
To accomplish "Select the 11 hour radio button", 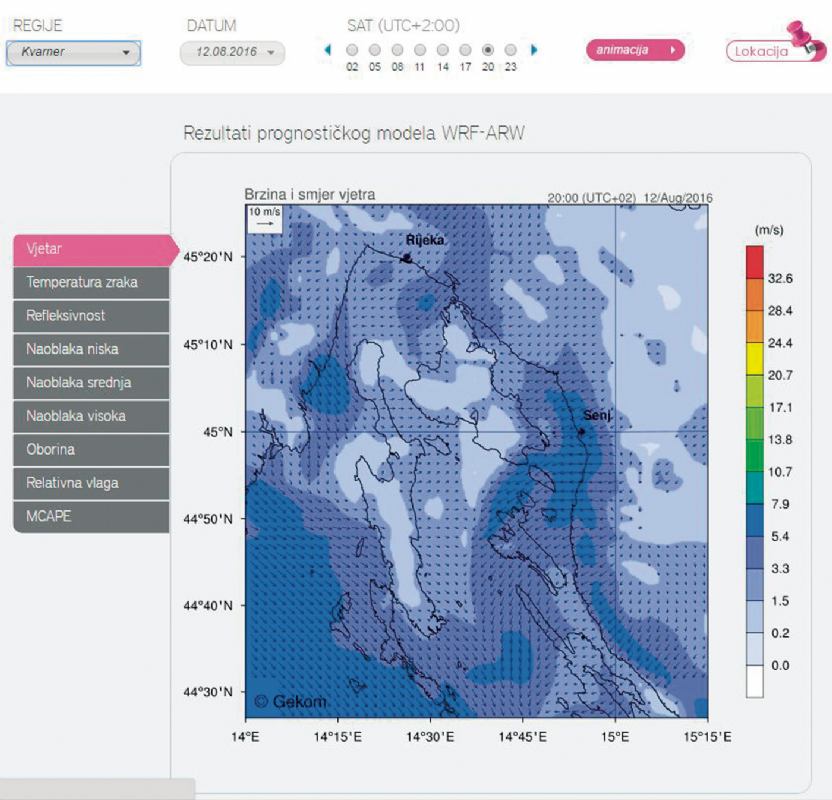I will [x=420, y=49].
